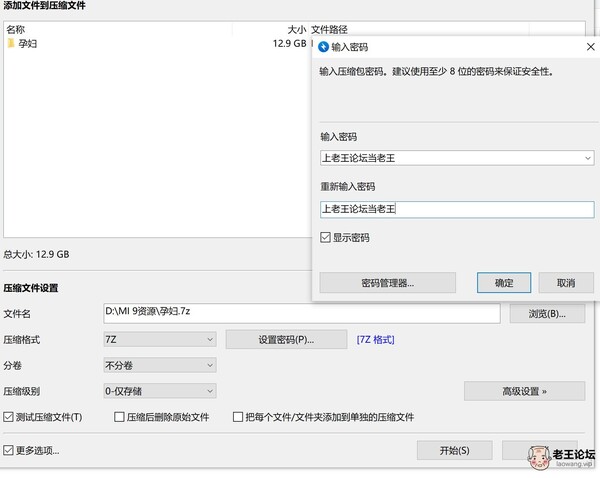Image resolution: width=600 pixels, height=478 pixels.
Task: Open the 分卷 dropdown
Action: point(209,366)
